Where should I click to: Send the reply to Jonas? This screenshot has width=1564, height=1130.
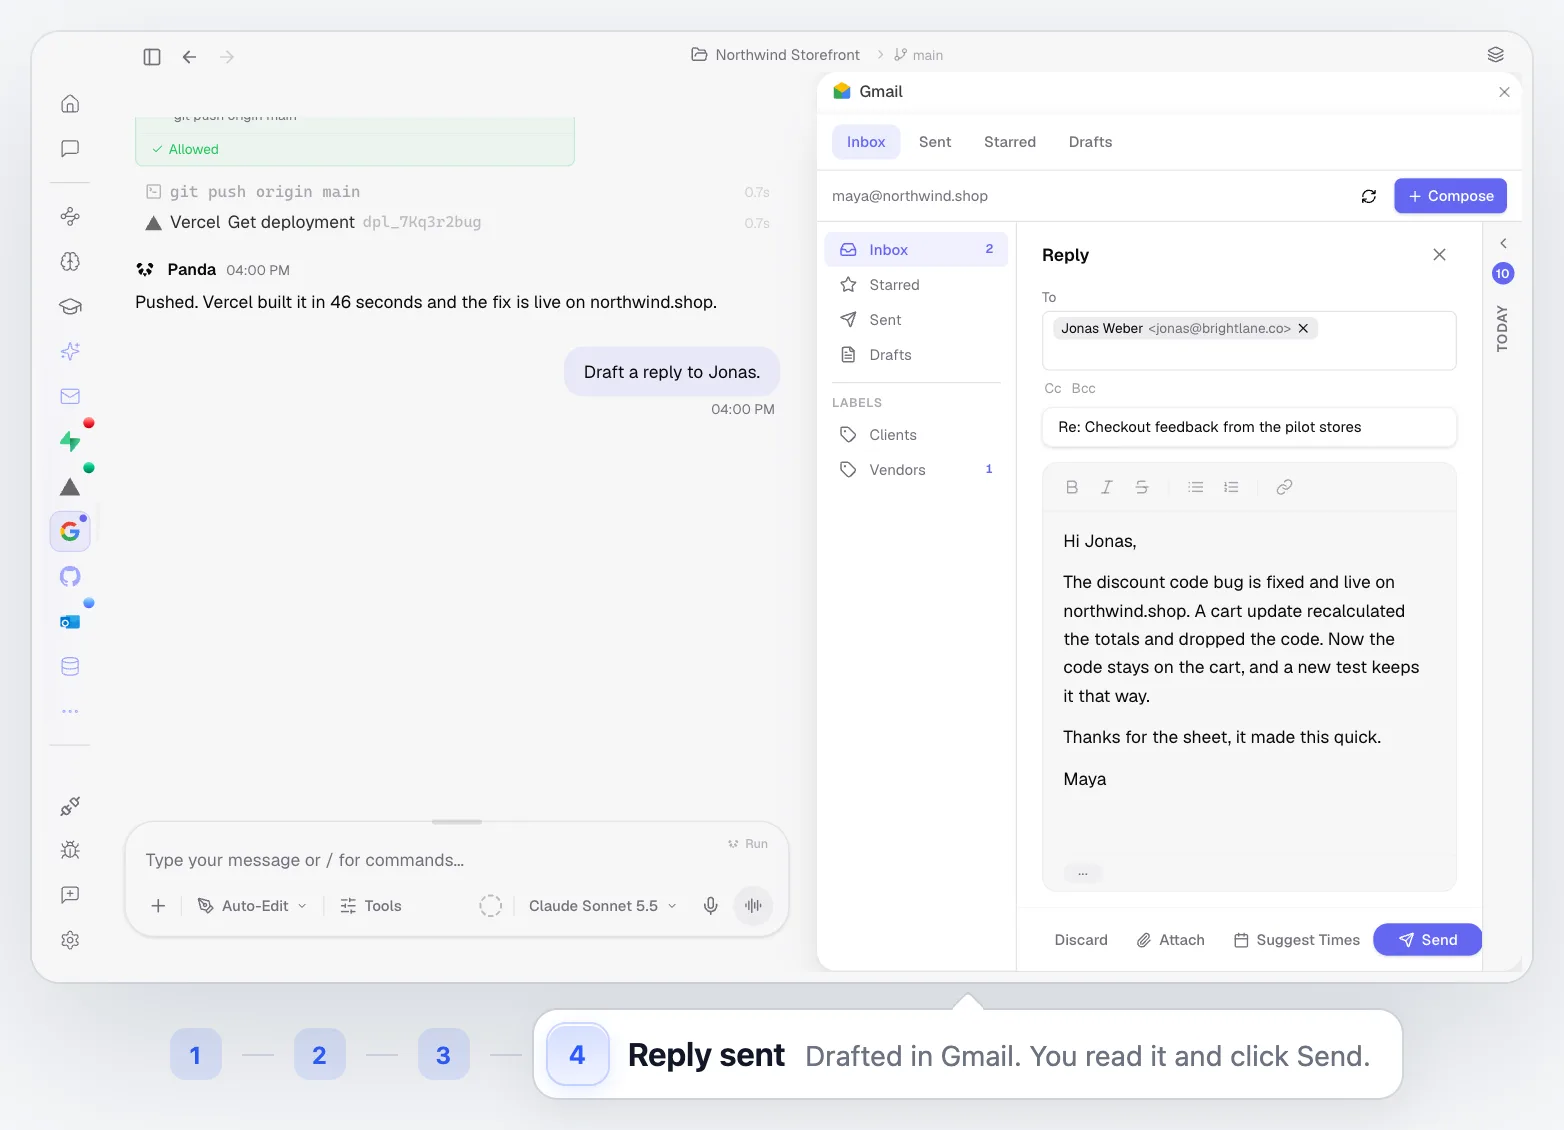(1427, 940)
